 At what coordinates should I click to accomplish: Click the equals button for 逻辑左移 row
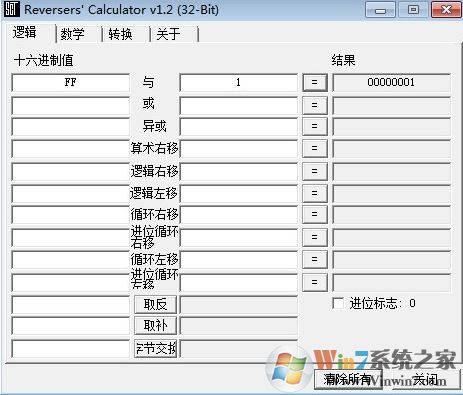click(314, 193)
